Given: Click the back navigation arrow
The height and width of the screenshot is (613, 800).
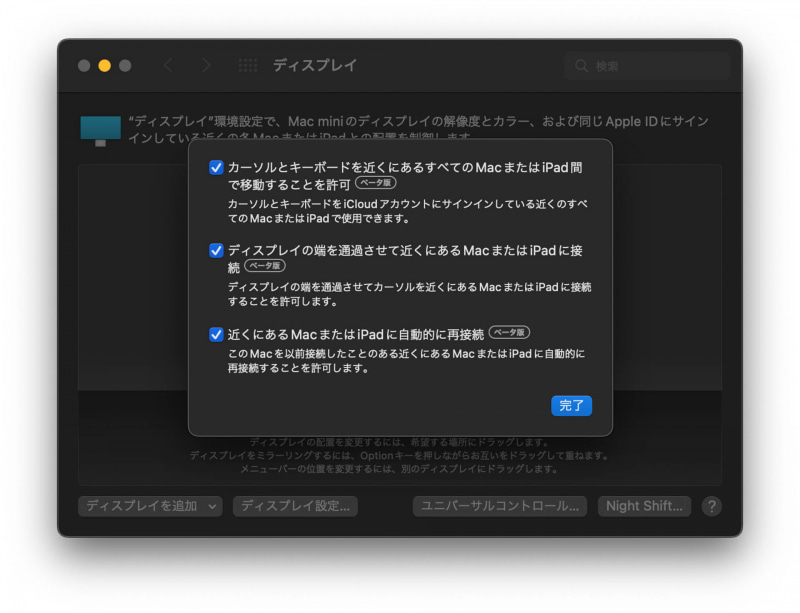Looking at the screenshot, I should 168,65.
